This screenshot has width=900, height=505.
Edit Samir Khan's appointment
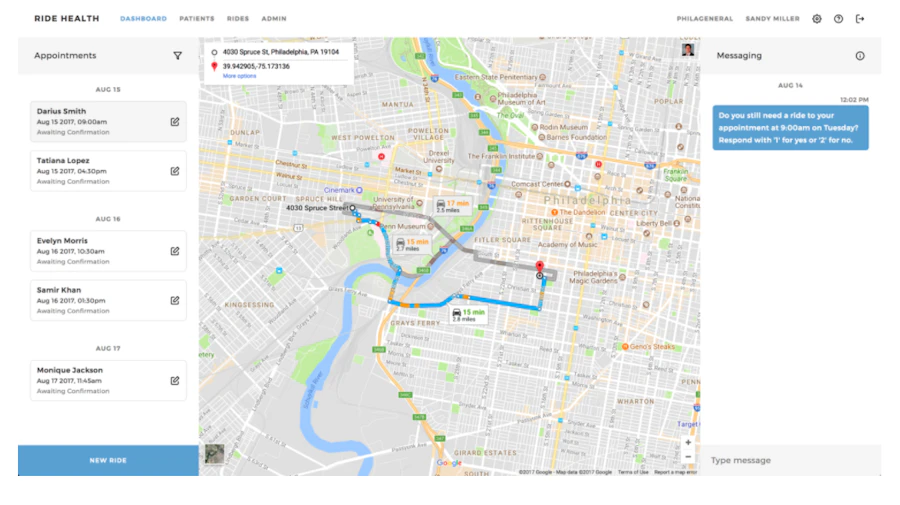tap(174, 300)
